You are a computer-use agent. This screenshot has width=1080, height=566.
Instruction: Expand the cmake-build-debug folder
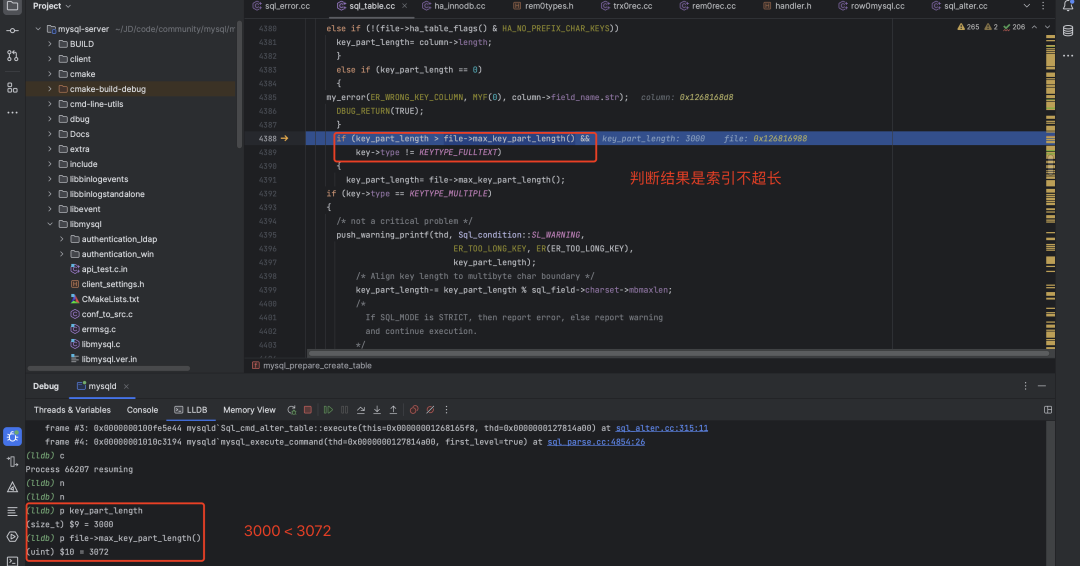click(x=49, y=89)
